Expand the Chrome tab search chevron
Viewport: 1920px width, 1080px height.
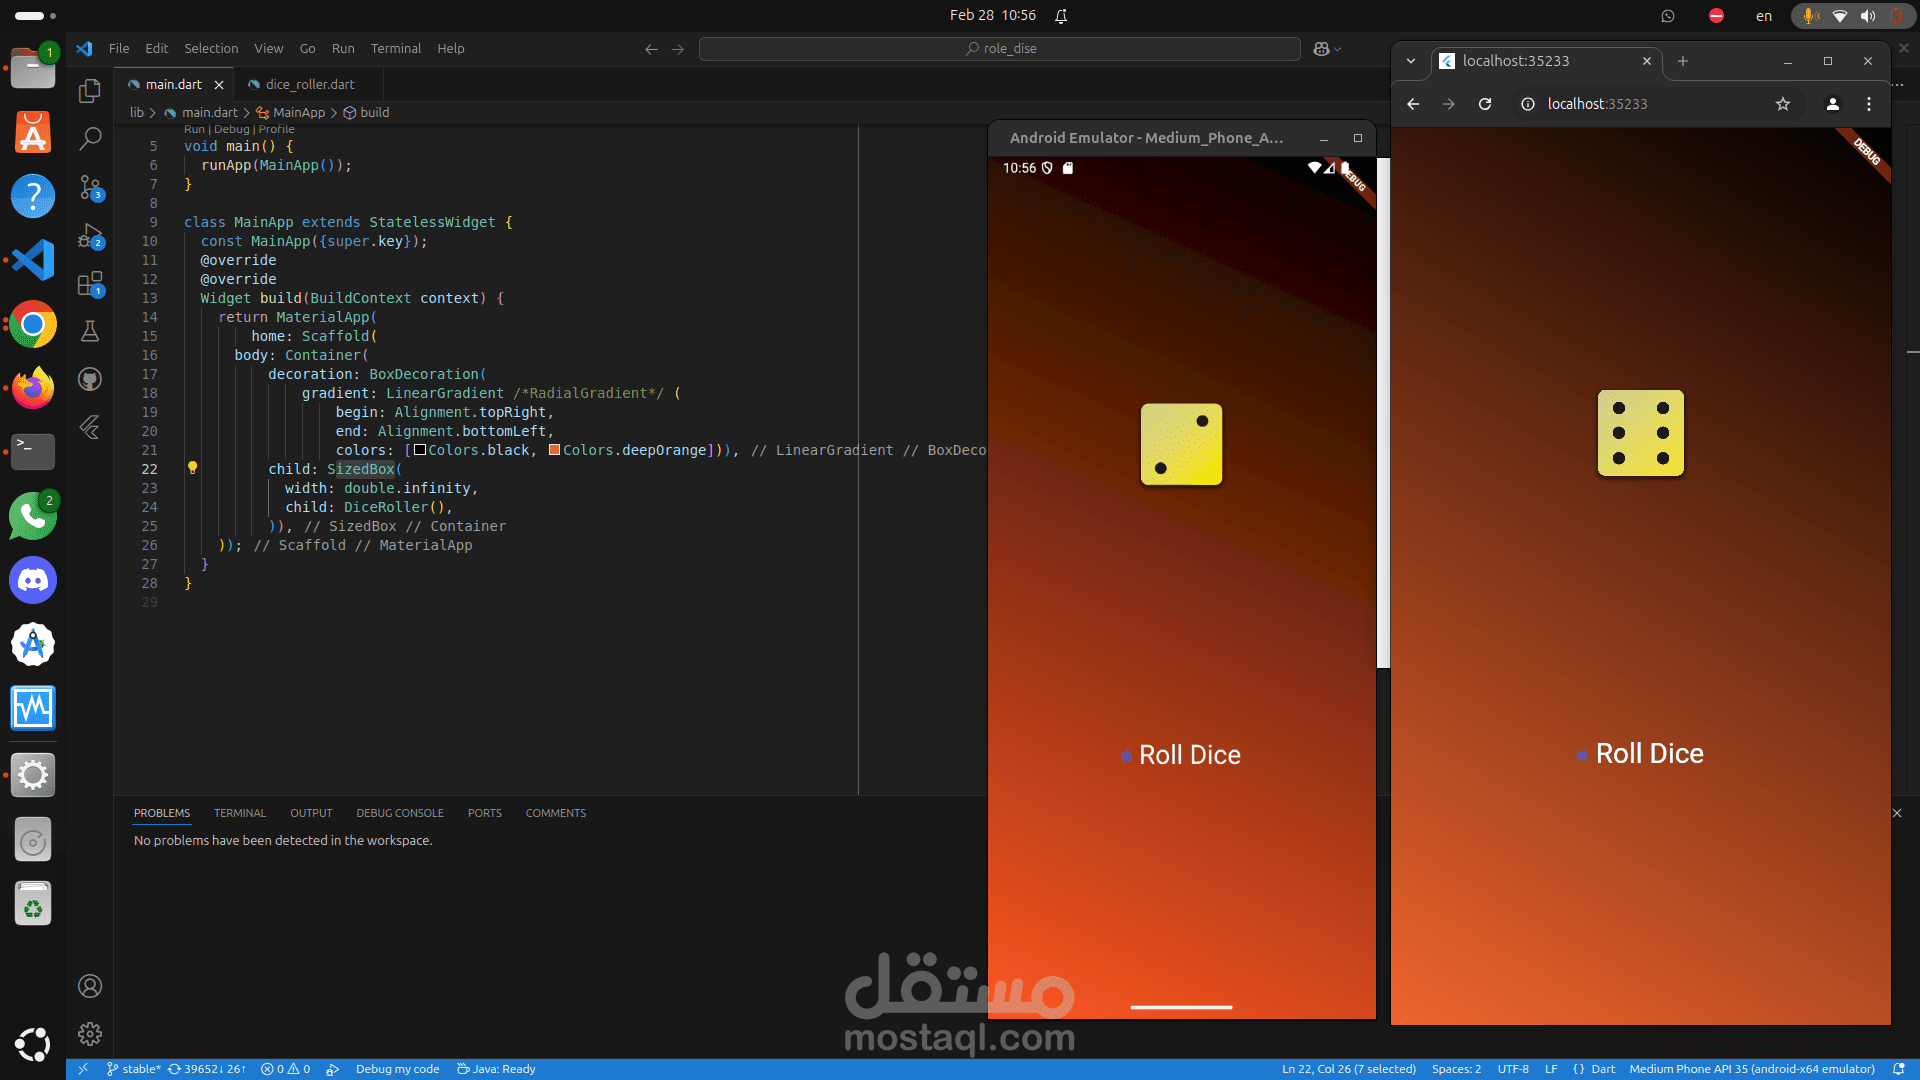pos(1410,61)
